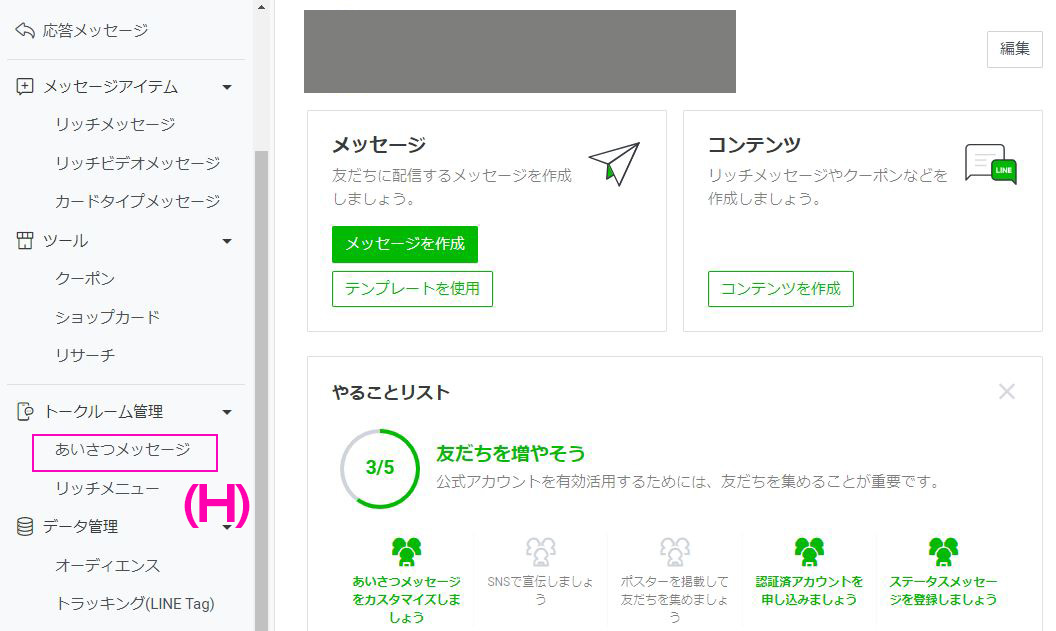Click the コンテンツ card title
1056x631 pixels.
[754, 145]
